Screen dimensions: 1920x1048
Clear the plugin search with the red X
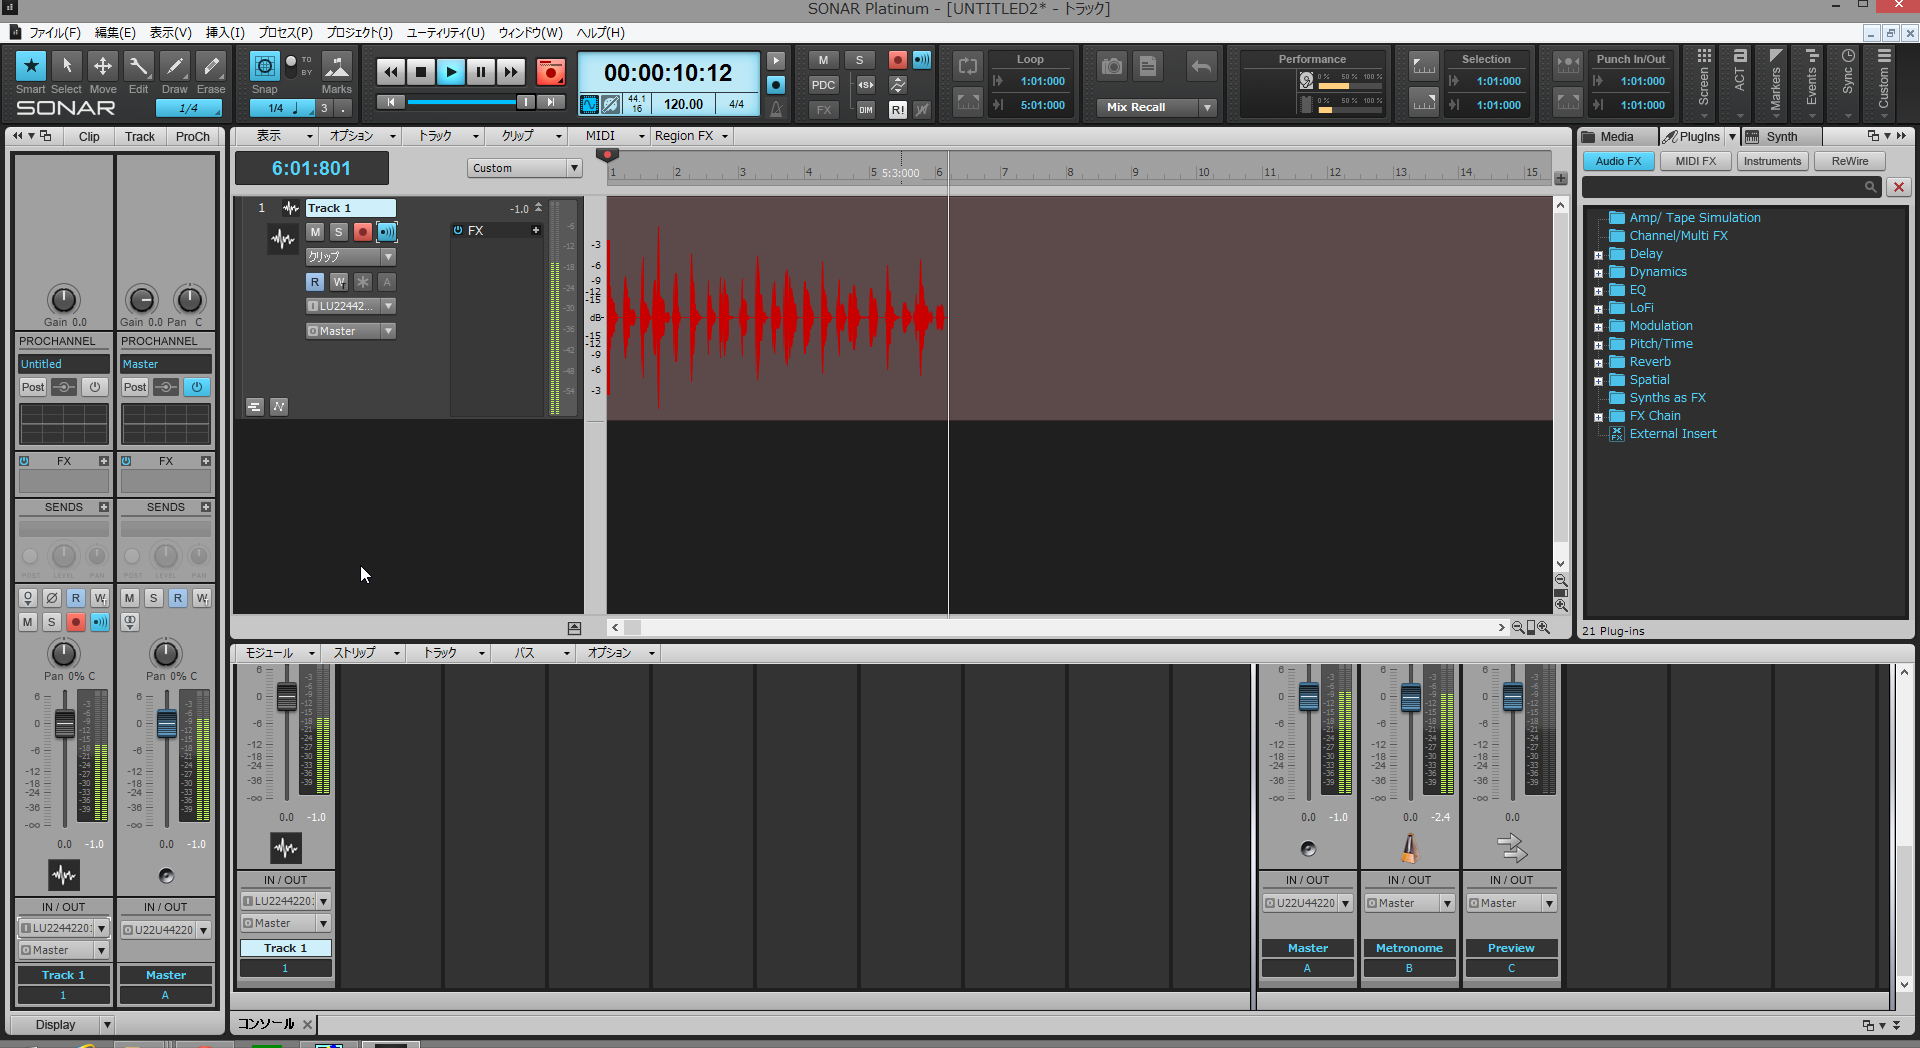pyautogui.click(x=1898, y=187)
